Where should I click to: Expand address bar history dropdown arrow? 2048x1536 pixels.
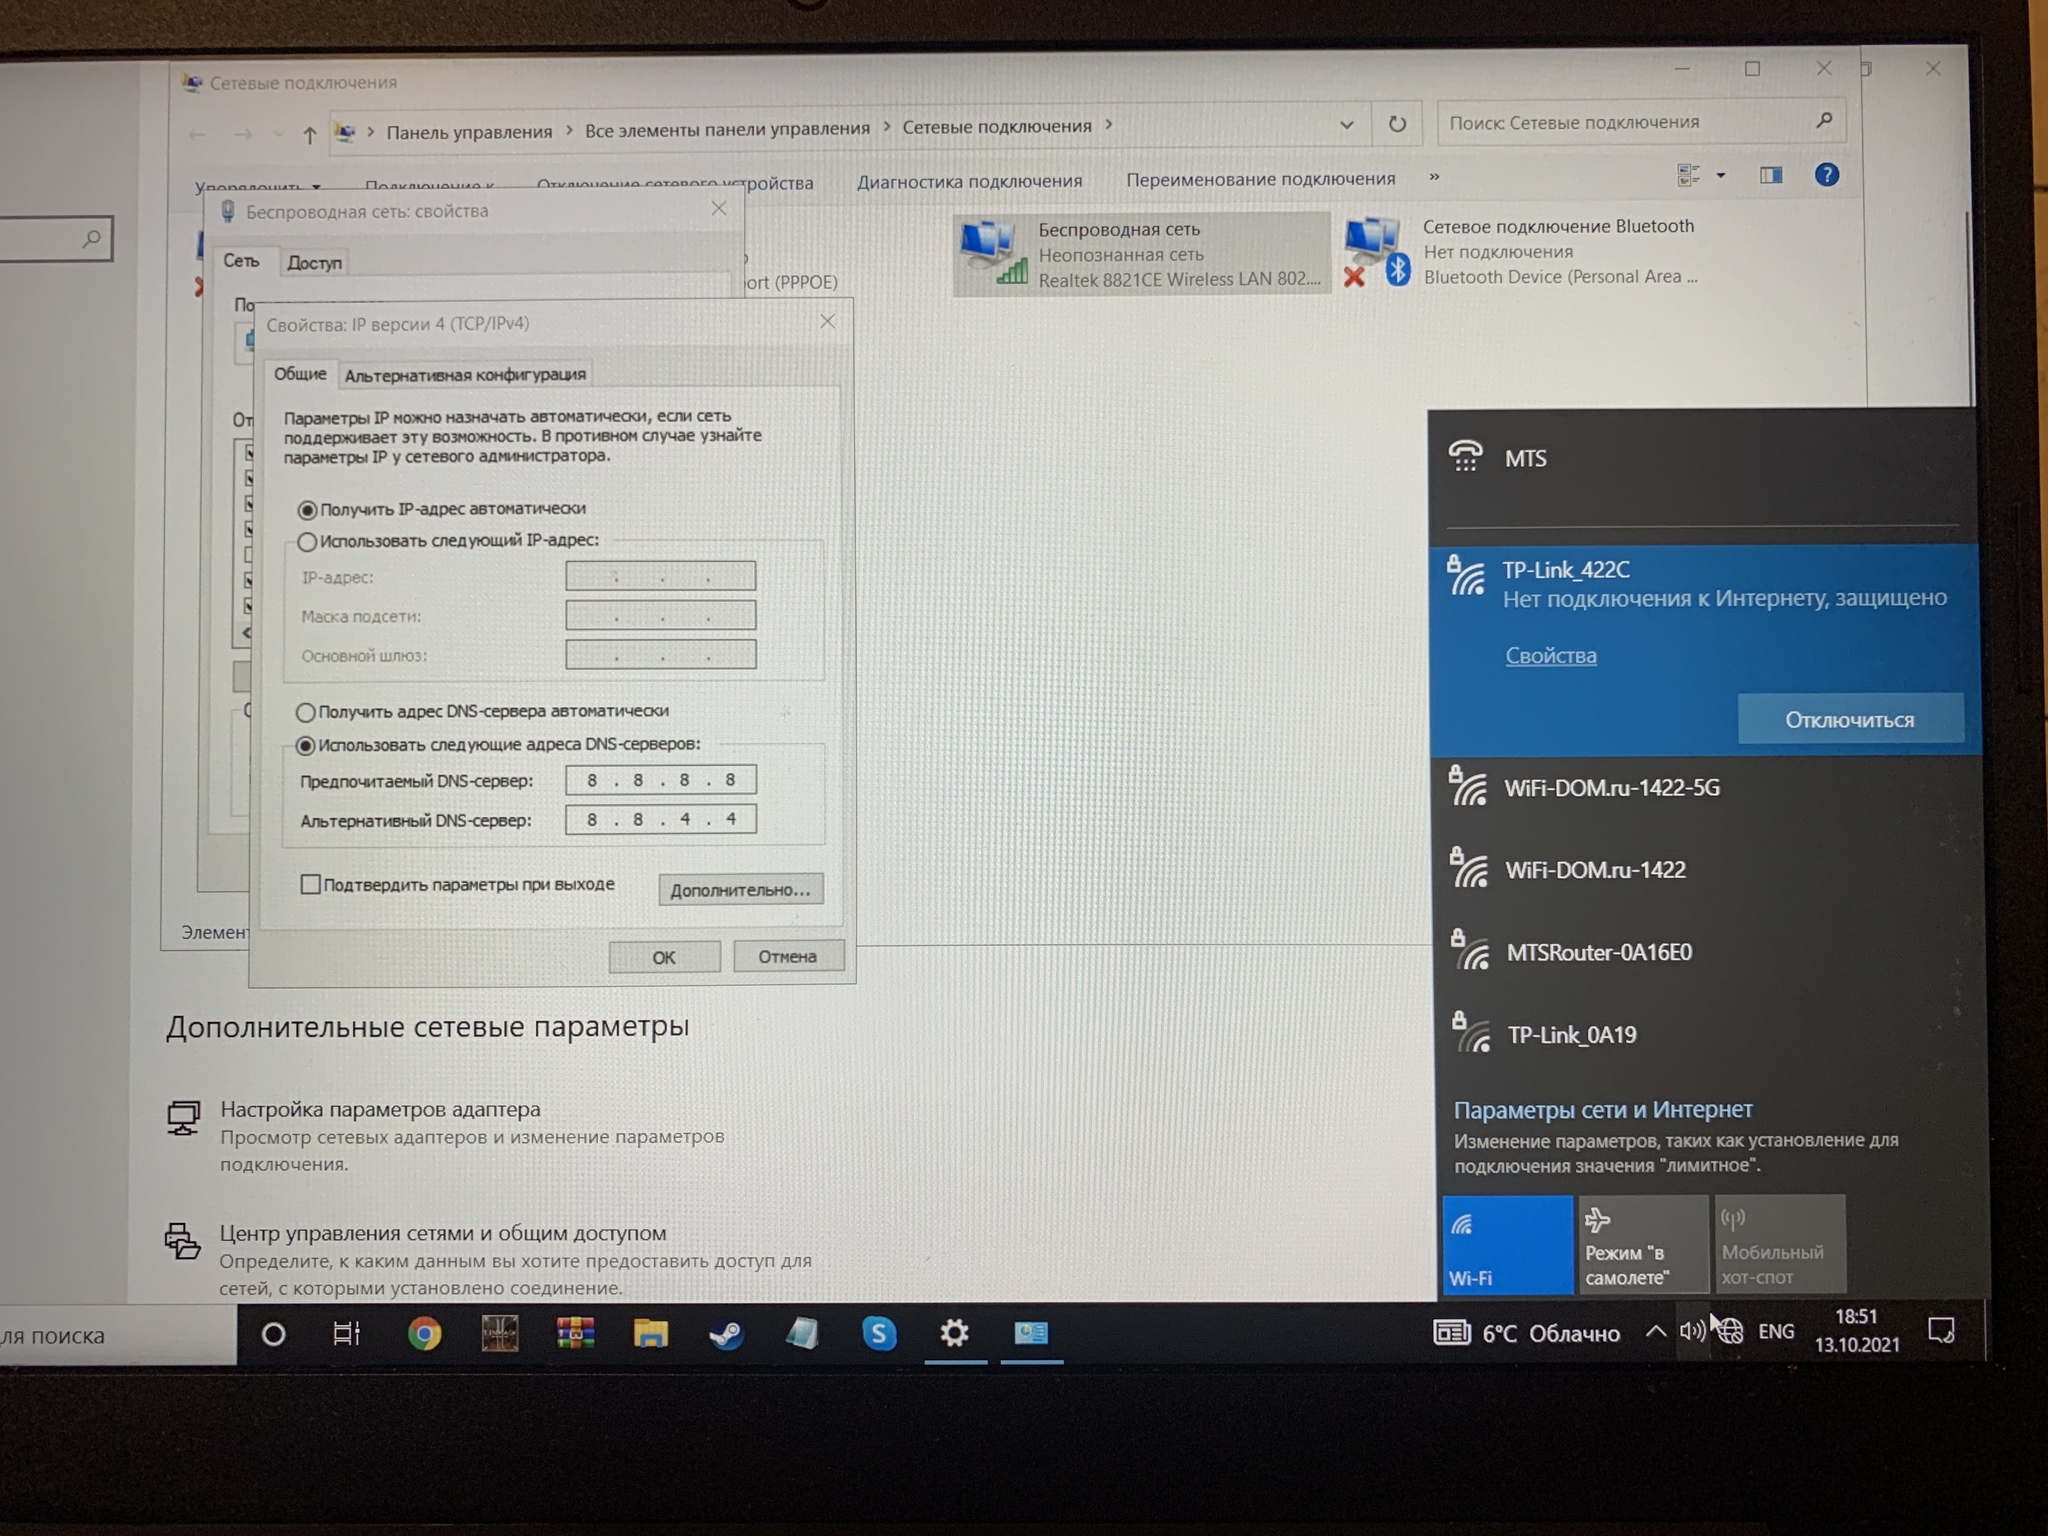coord(1346,125)
